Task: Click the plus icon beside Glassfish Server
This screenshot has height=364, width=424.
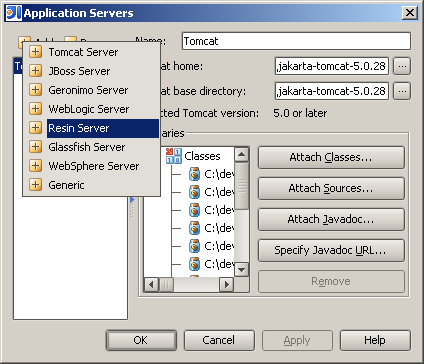Action: 35,147
